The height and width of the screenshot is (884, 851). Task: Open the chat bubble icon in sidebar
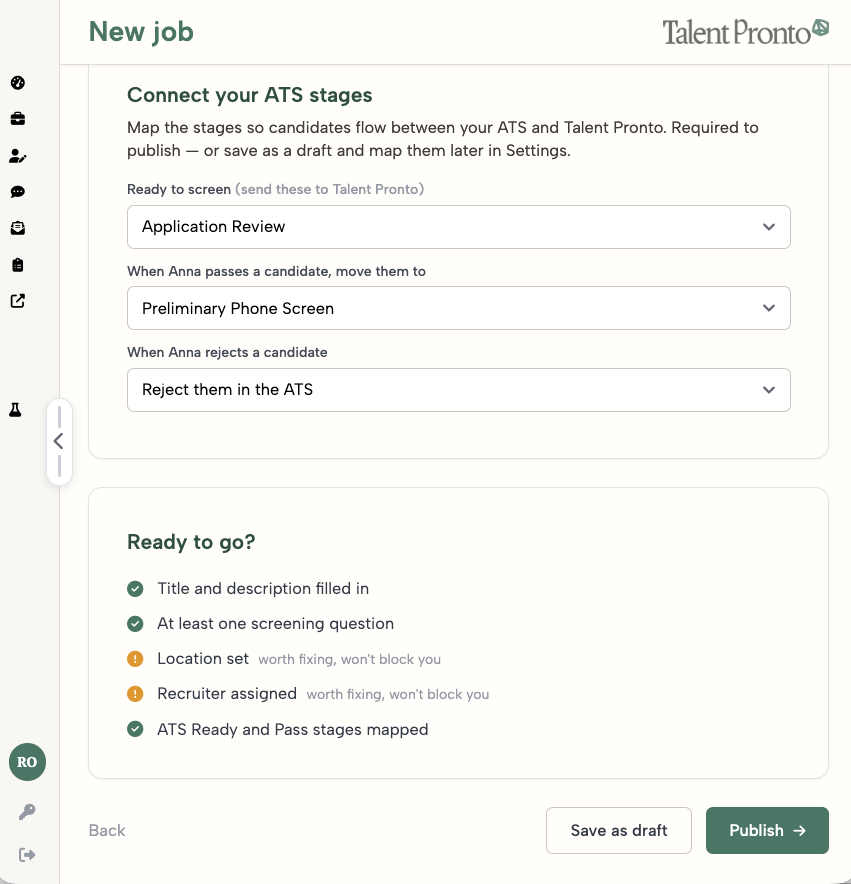[x=17, y=192]
